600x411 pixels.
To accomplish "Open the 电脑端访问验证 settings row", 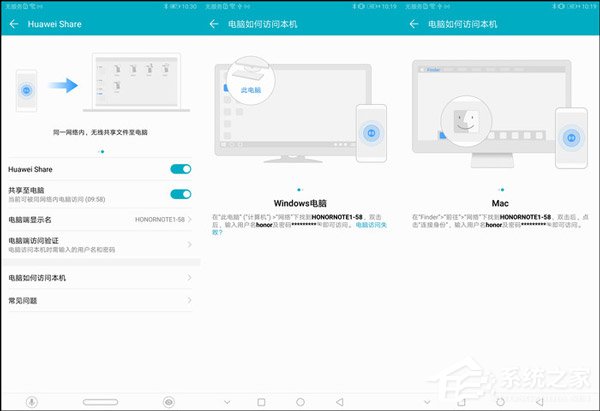I will point(100,244).
